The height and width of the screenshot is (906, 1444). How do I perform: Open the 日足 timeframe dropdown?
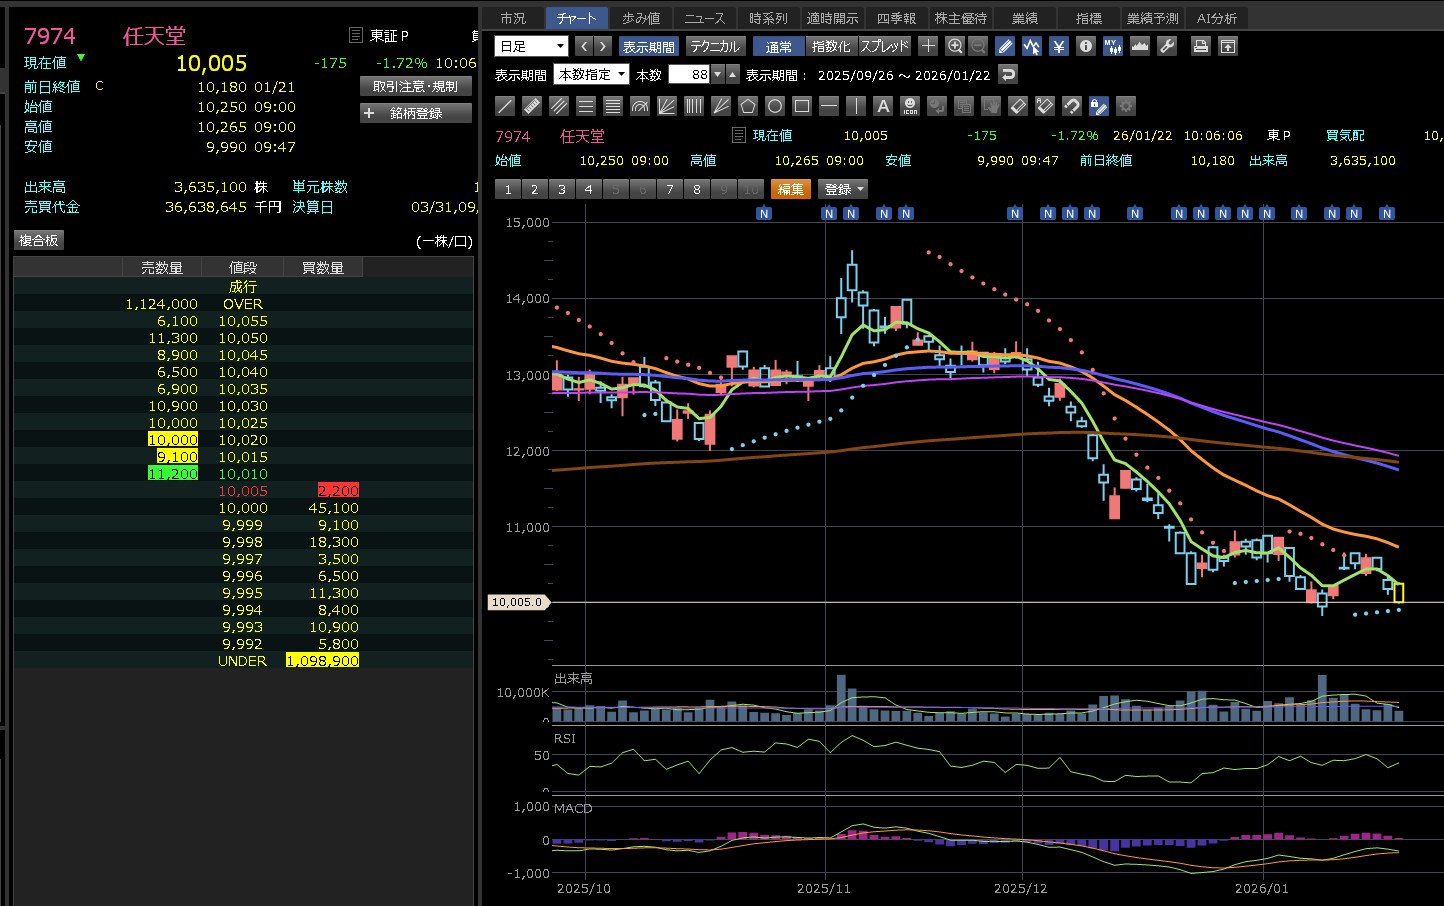[x=531, y=46]
